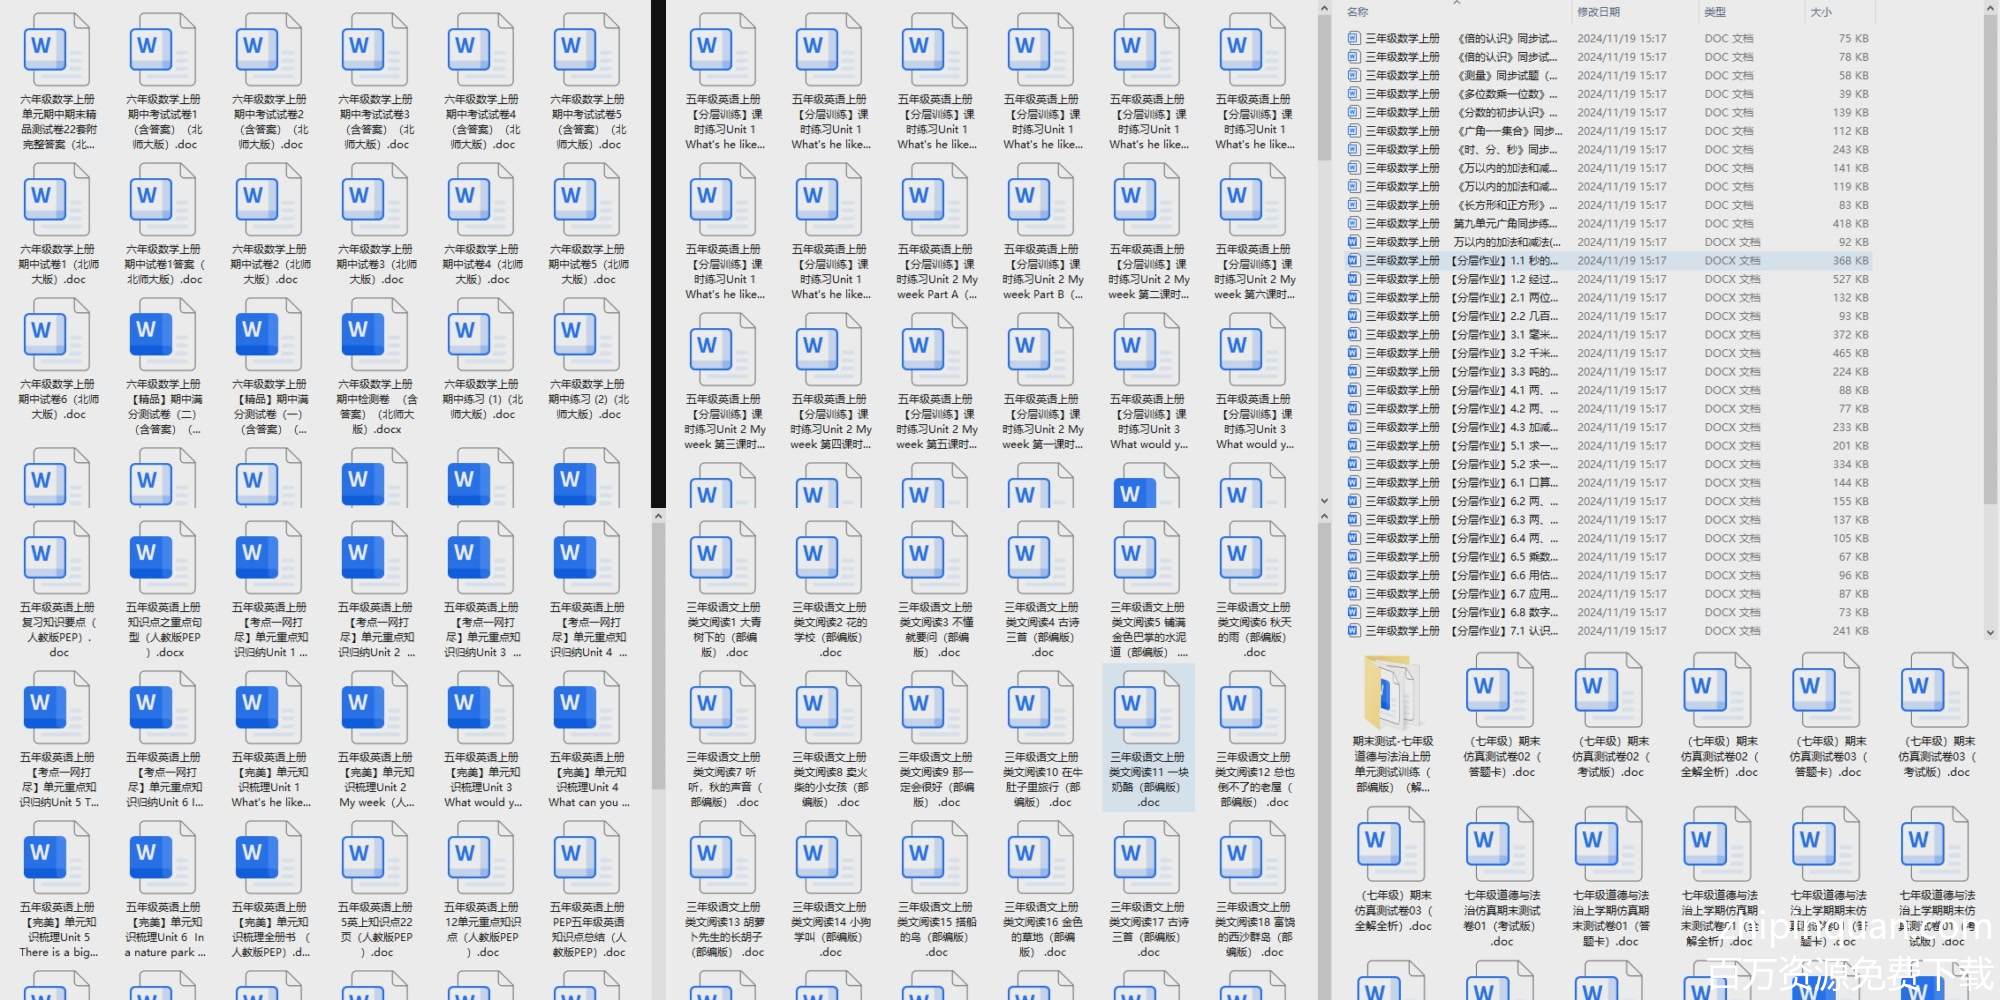This screenshot has width=2000, height=1000.
Task: Select the 类文阅读14 小狗学叫 document icon
Action: 828,858
